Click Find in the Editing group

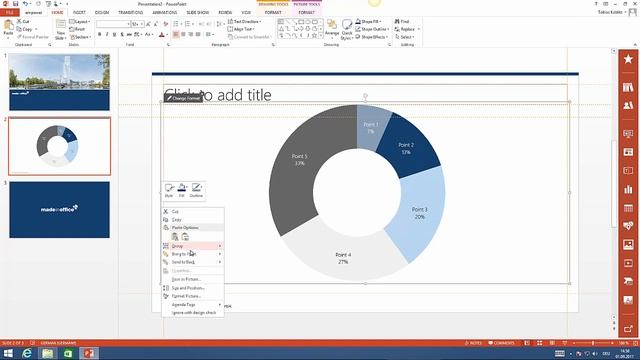(x=402, y=21)
